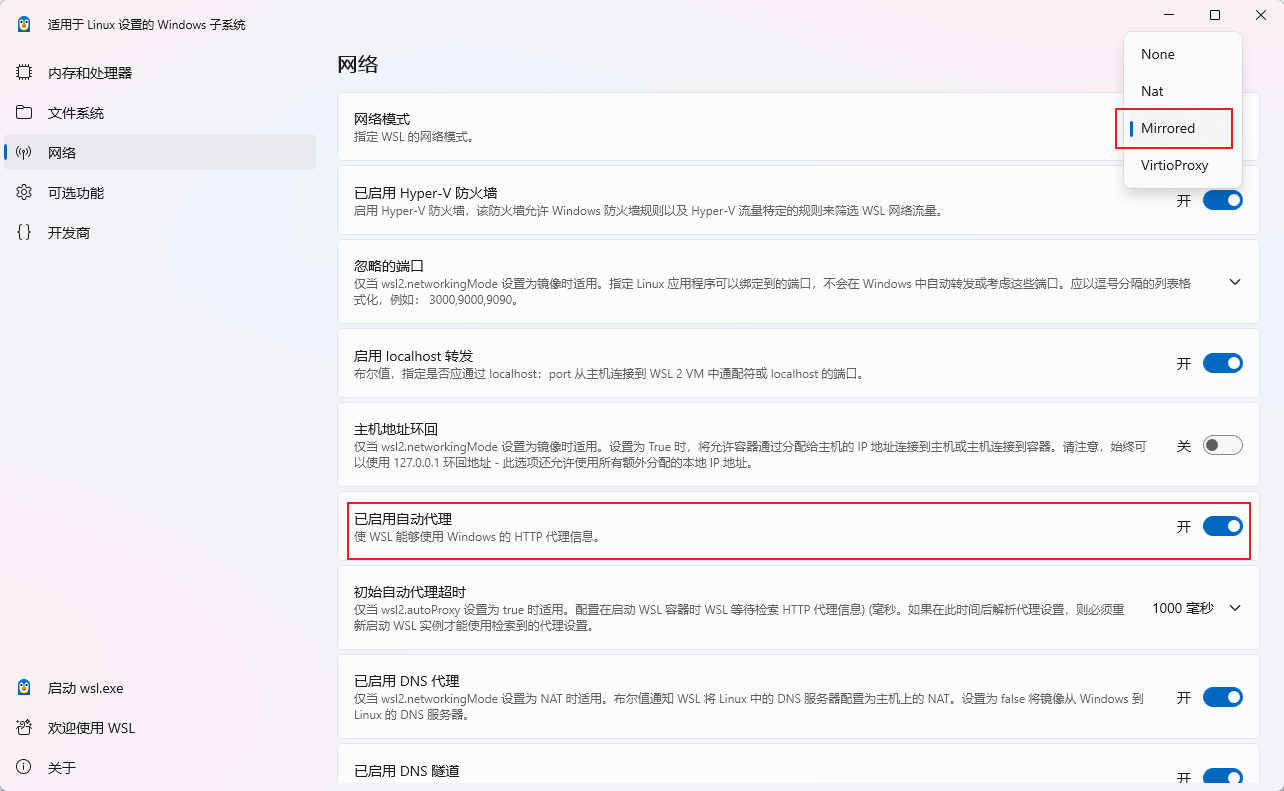Image resolution: width=1284 pixels, height=791 pixels.
Task: Click the 关于 info circle icon
Action: 24,768
